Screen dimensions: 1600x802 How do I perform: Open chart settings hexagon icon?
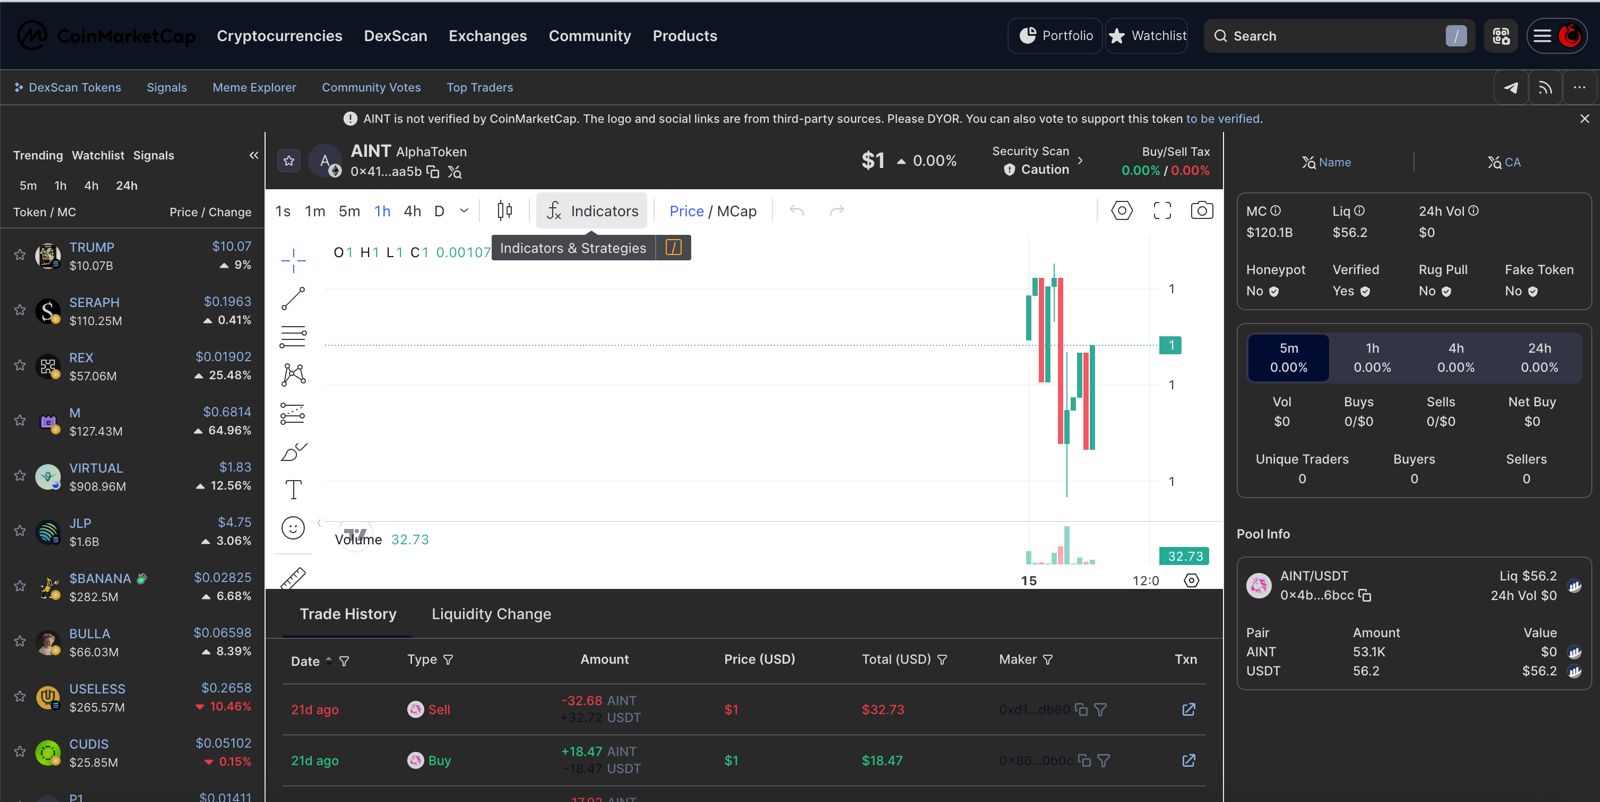click(1122, 211)
